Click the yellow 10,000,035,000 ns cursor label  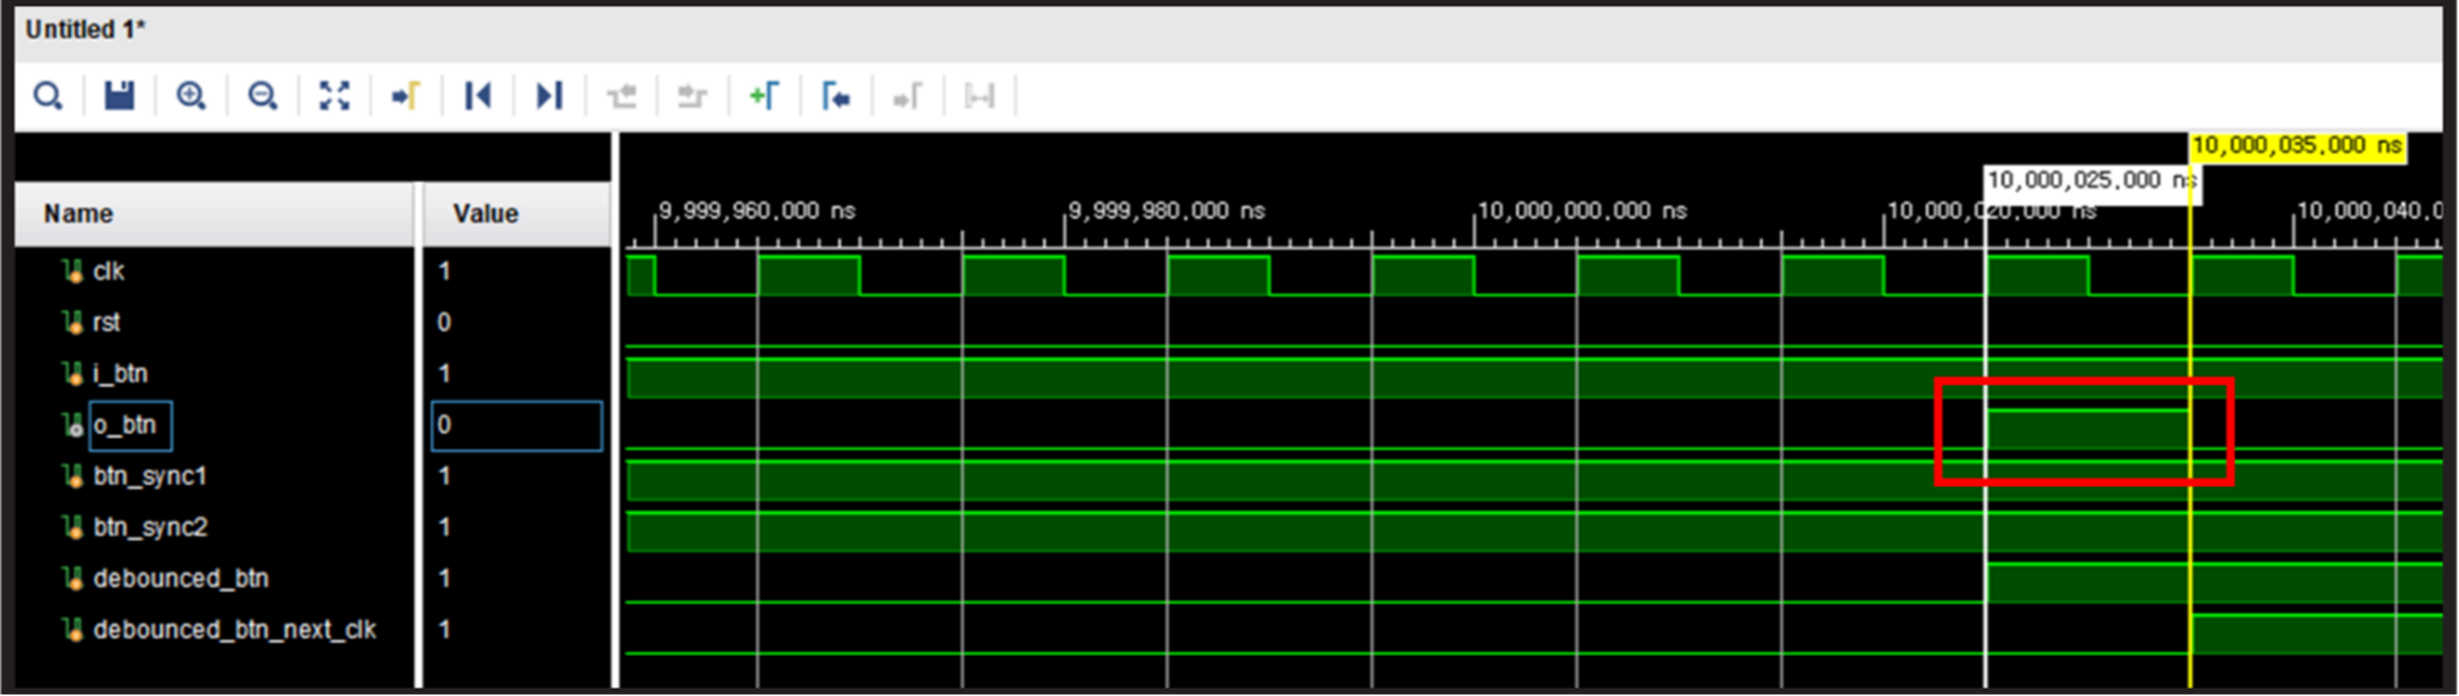pyautogui.click(x=2296, y=146)
